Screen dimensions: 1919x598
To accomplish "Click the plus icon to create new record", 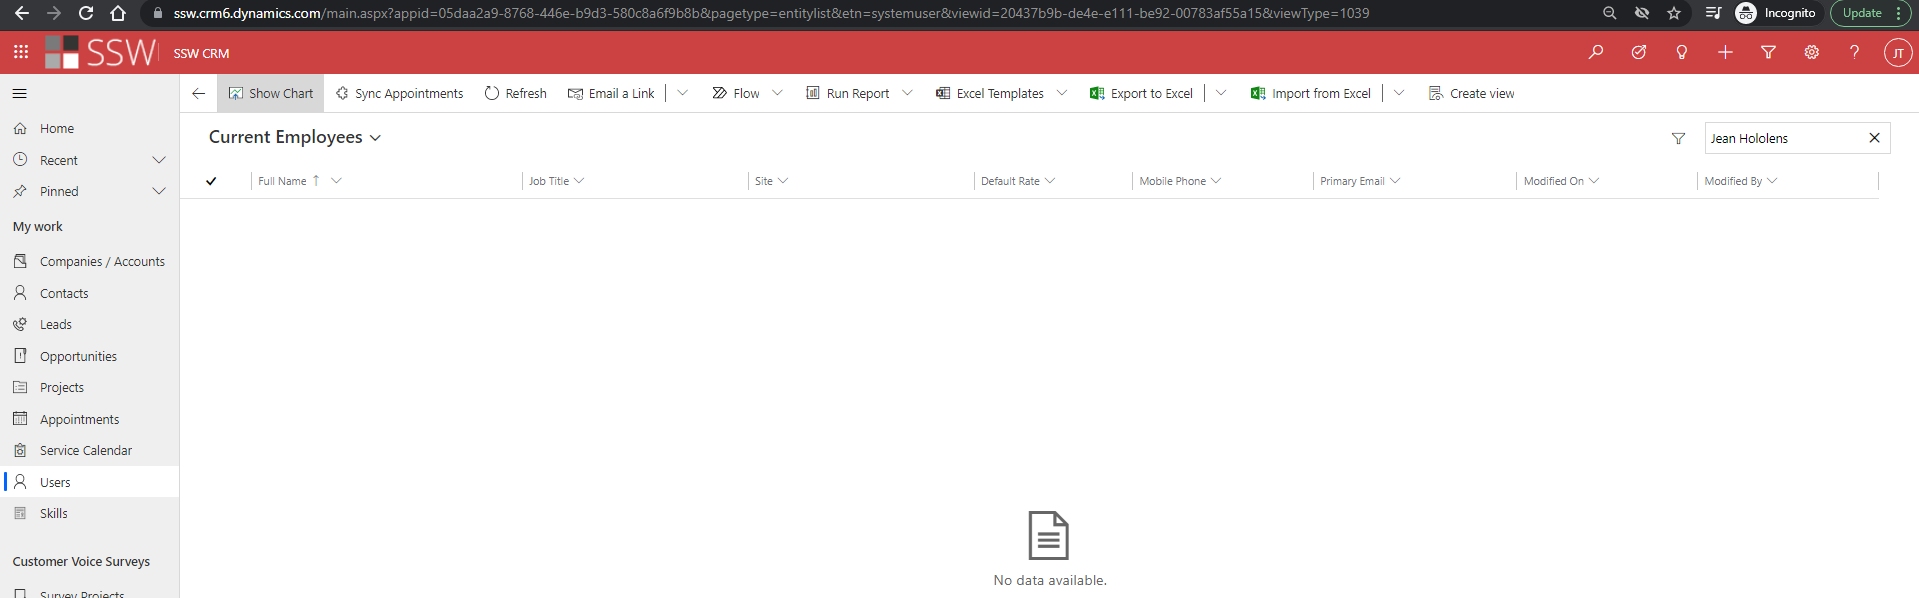I will tap(1725, 52).
